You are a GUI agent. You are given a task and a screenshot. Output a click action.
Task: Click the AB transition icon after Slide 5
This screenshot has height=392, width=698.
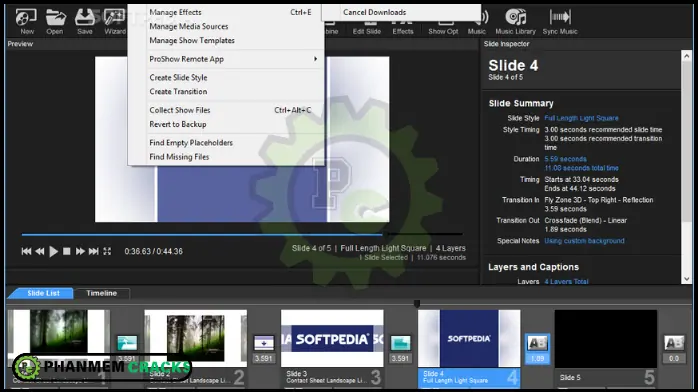point(674,343)
